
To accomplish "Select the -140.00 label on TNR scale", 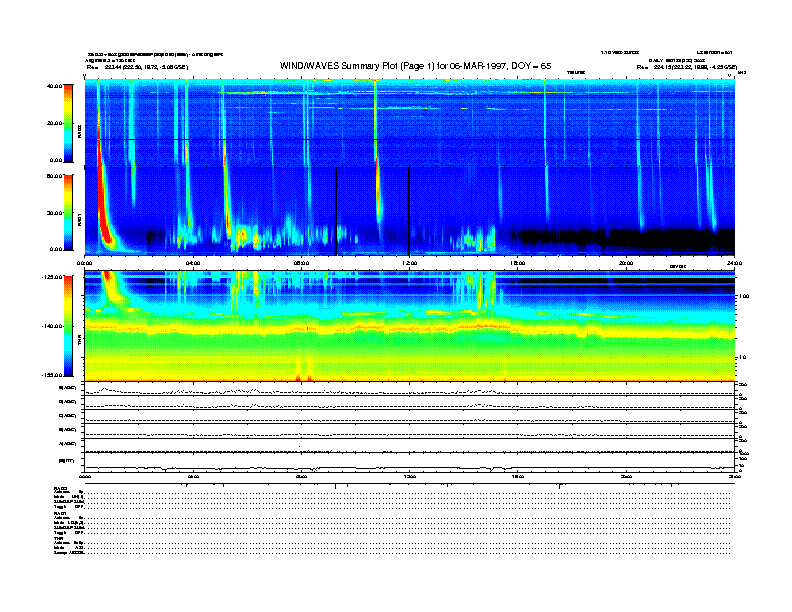I will point(52,326).
